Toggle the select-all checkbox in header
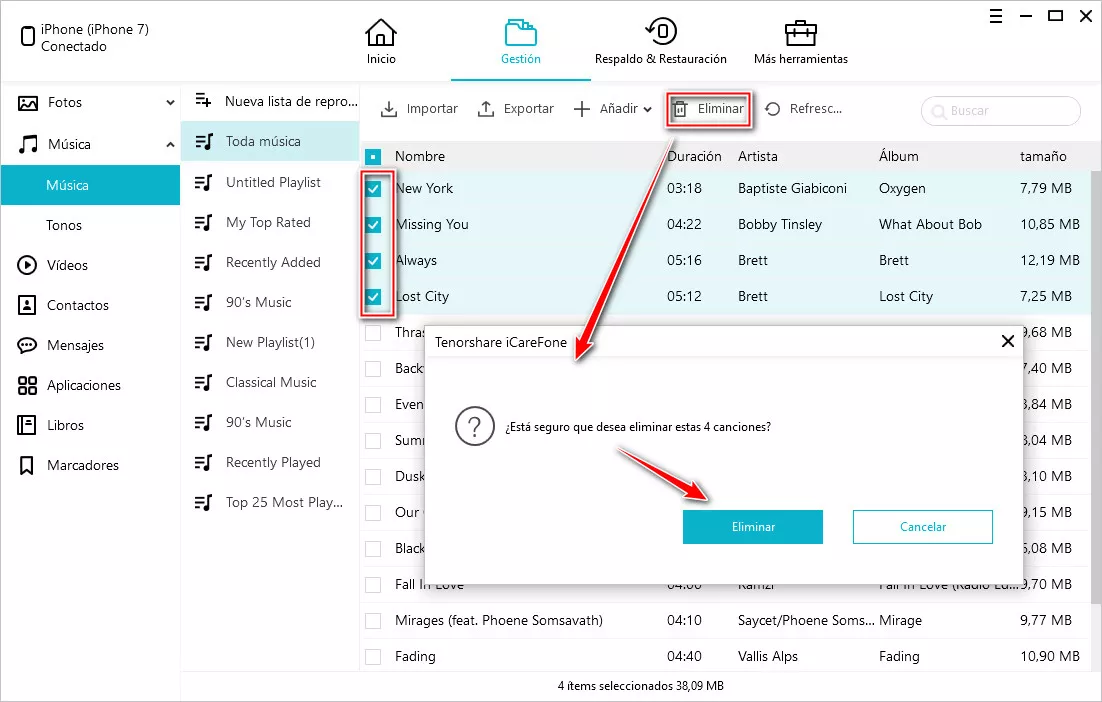 point(373,157)
